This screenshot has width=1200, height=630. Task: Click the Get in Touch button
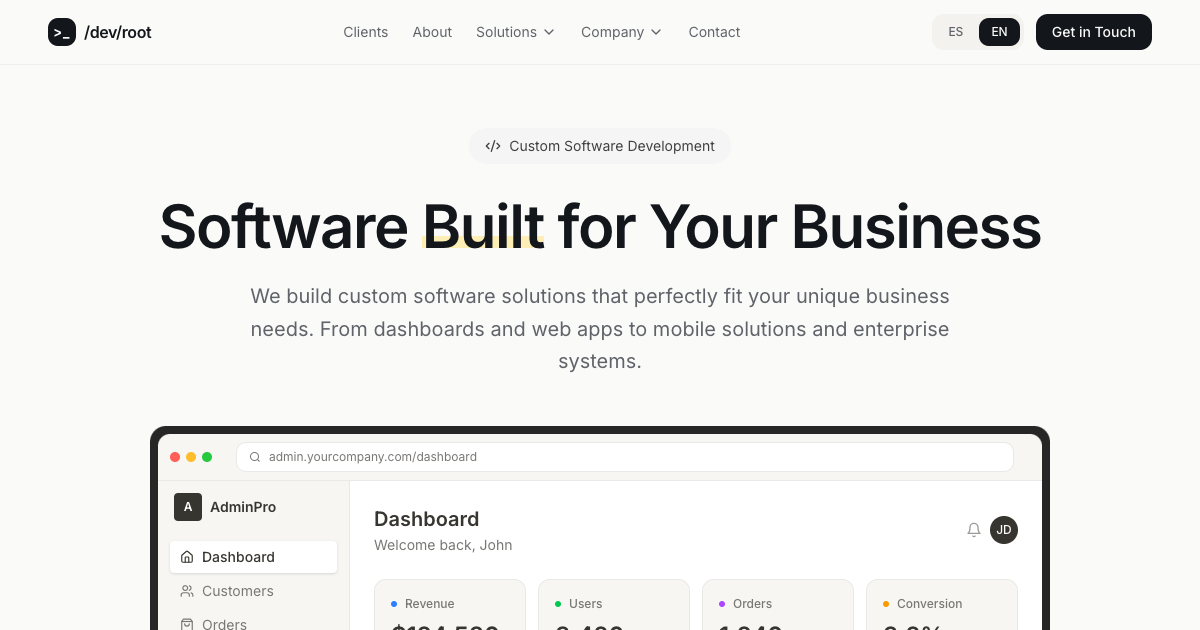pyautogui.click(x=1094, y=32)
